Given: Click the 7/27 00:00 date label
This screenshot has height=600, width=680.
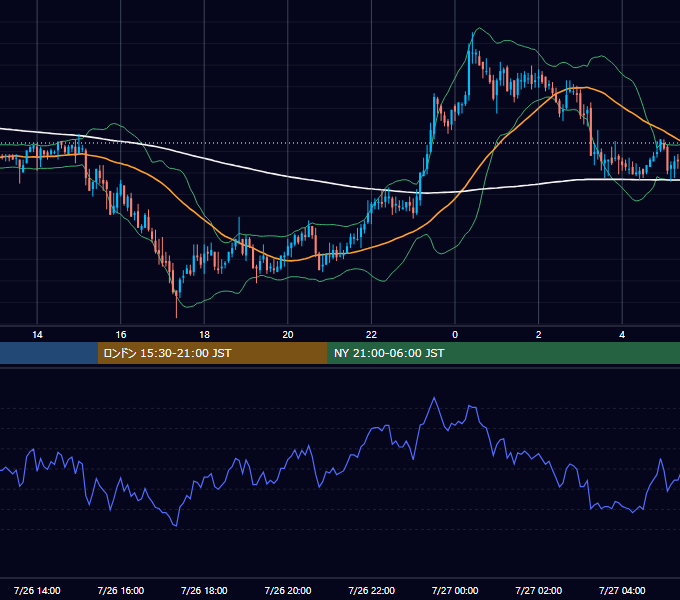Looking at the screenshot, I should pyautogui.click(x=455, y=590).
